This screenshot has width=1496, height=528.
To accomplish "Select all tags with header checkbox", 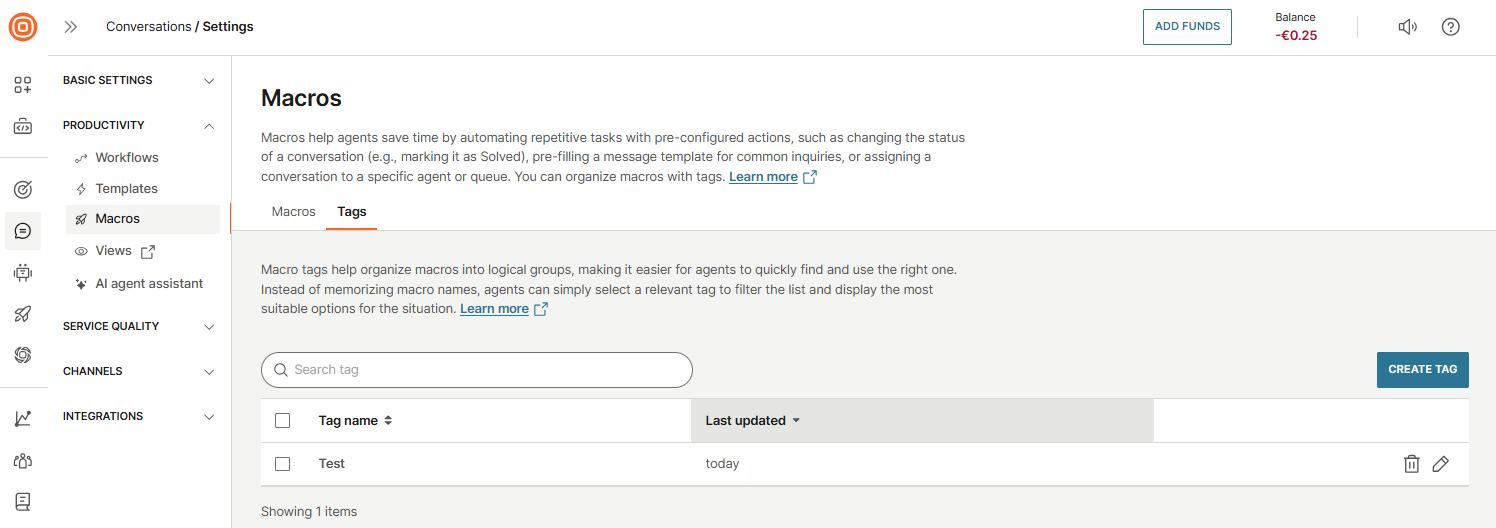I will [282, 421].
